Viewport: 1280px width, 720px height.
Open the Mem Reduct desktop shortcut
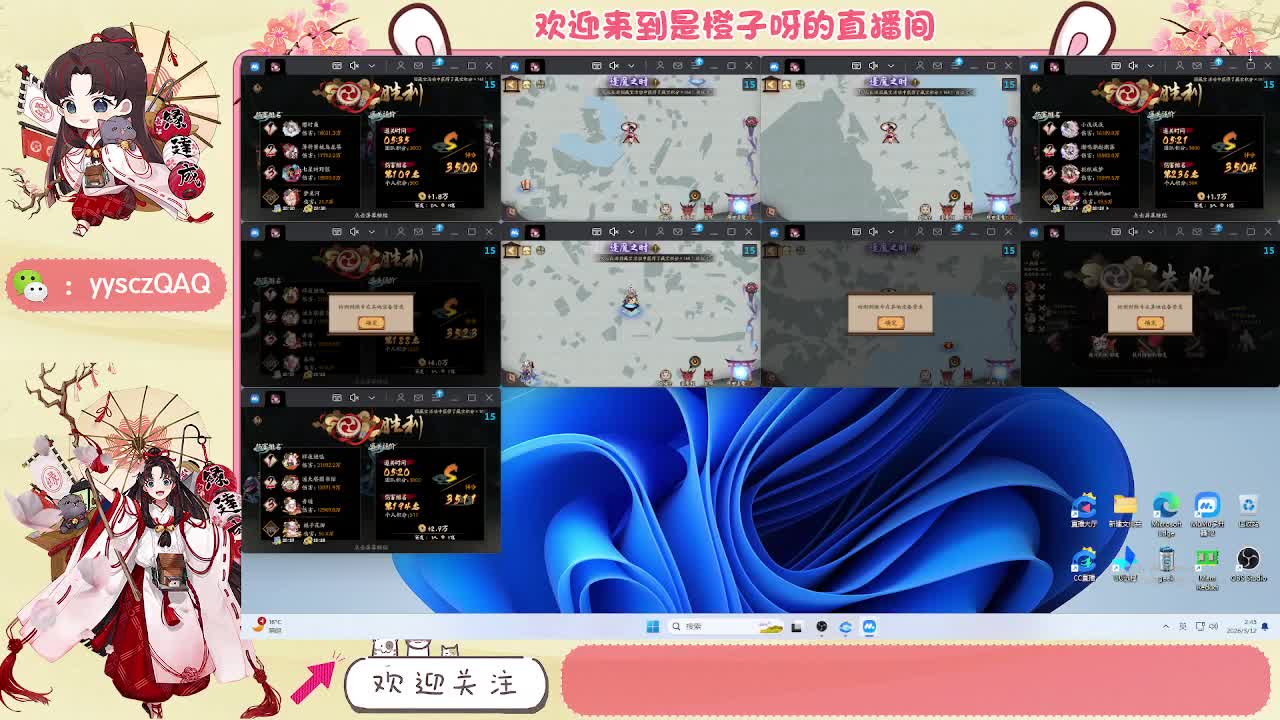click(x=1207, y=567)
